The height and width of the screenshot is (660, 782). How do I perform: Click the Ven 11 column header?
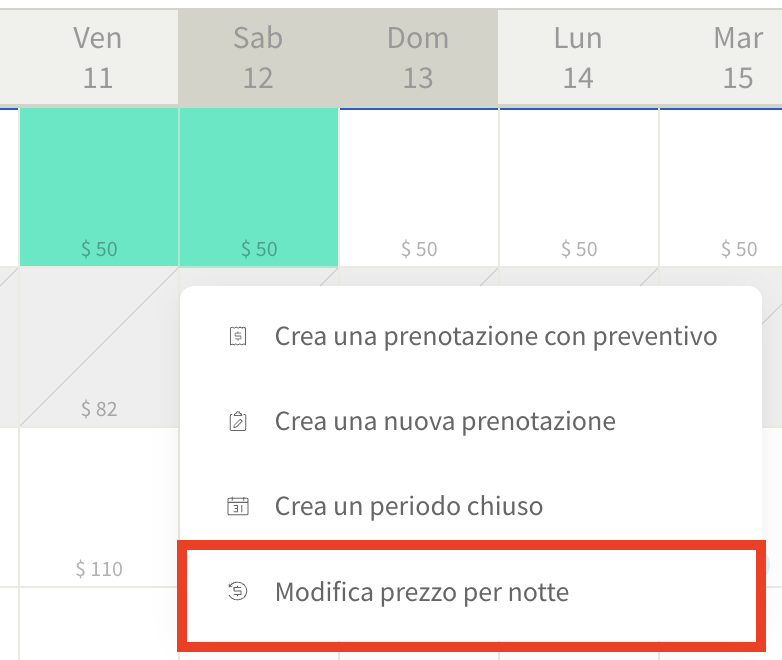tap(98, 57)
